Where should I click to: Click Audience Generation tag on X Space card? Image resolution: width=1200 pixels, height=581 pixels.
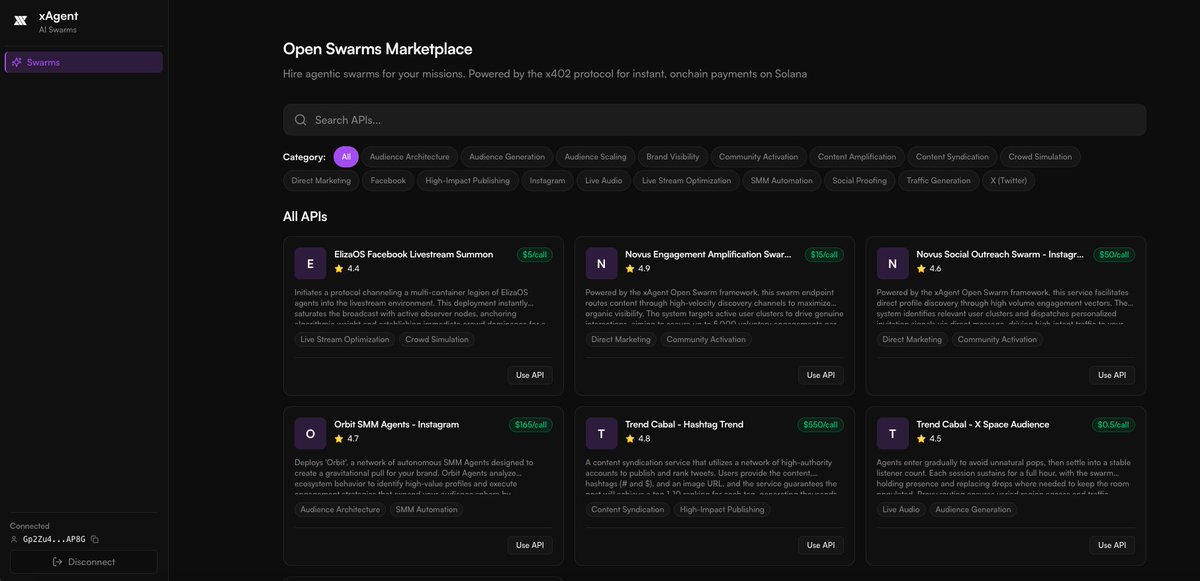973,509
